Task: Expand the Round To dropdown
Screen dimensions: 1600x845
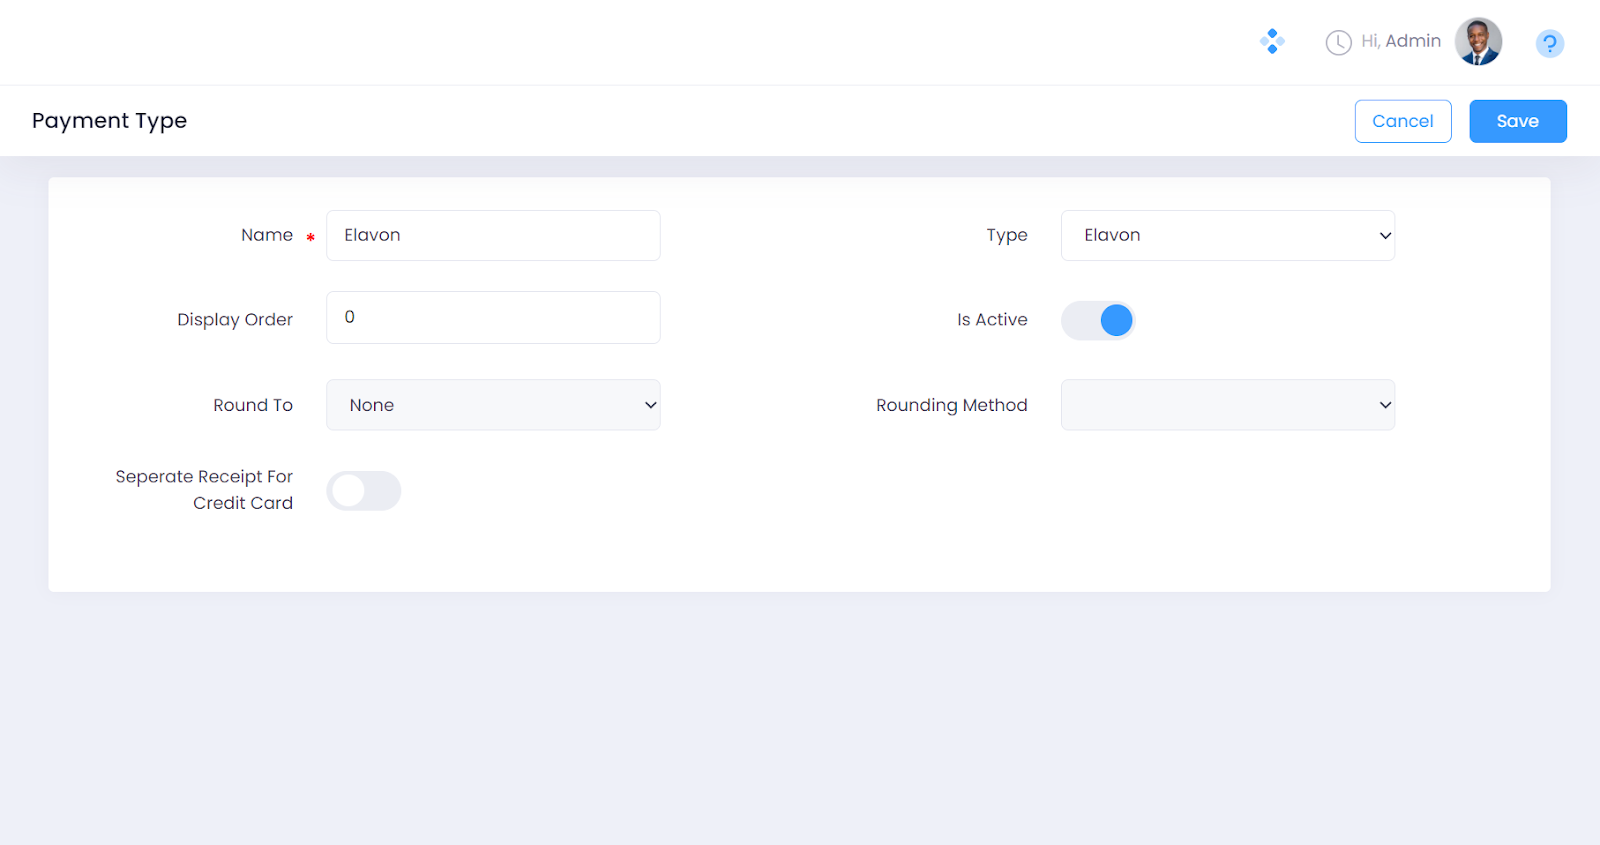Action: [x=493, y=405]
